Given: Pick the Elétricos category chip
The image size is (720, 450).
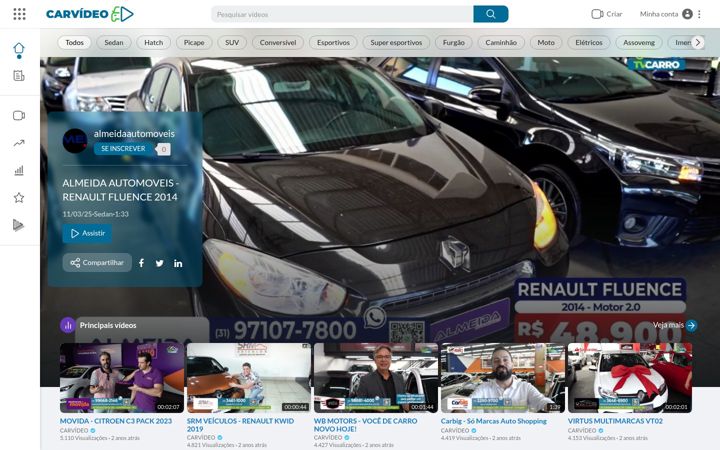Looking at the screenshot, I should click(x=589, y=43).
